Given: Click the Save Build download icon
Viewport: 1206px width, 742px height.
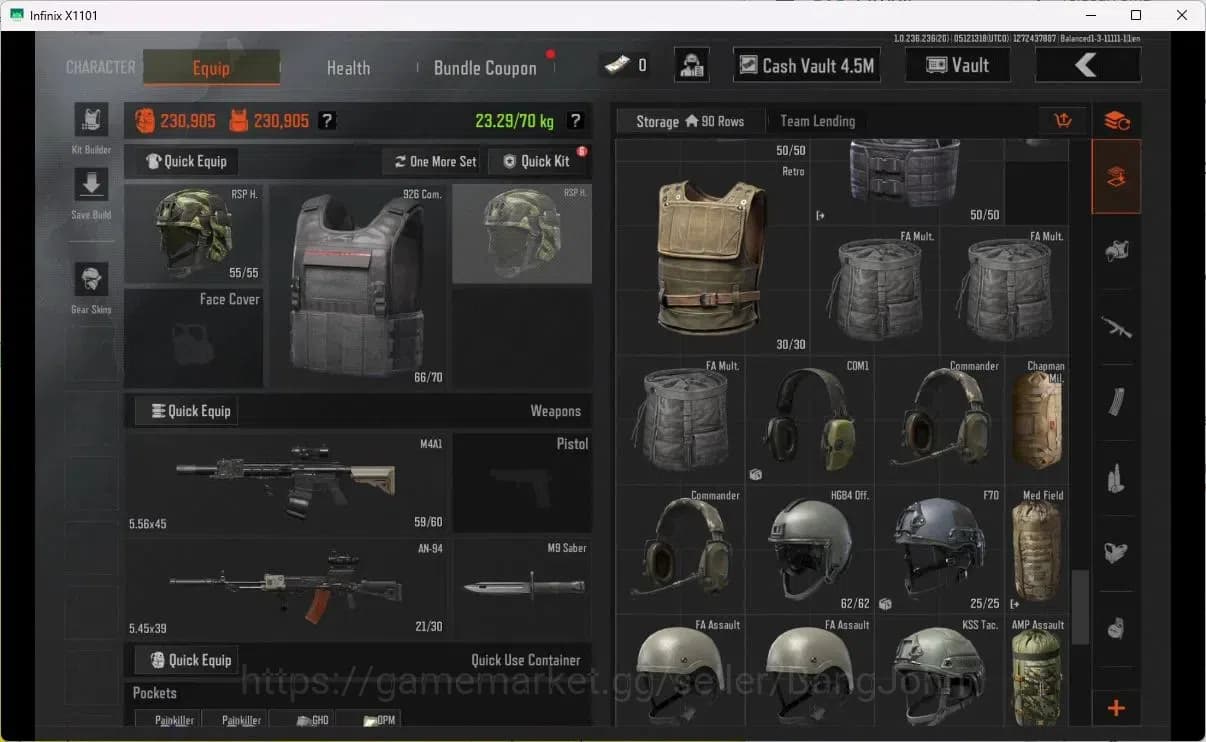Looking at the screenshot, I should [91, 184].
